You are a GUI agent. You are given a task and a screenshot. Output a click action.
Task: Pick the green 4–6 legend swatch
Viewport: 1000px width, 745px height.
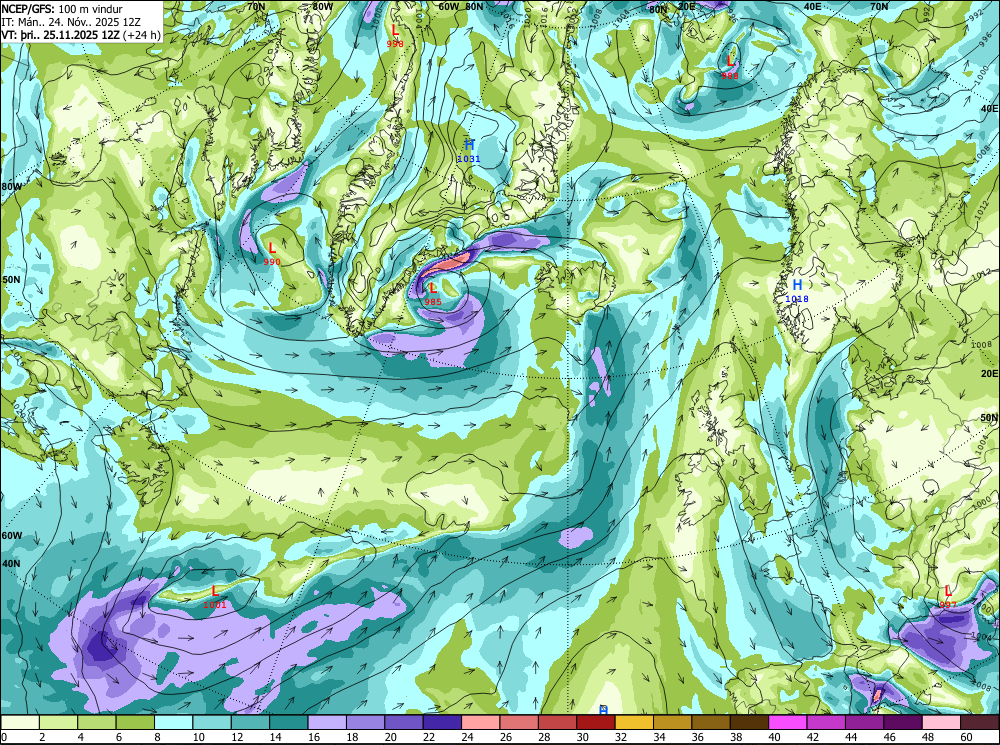97,722
